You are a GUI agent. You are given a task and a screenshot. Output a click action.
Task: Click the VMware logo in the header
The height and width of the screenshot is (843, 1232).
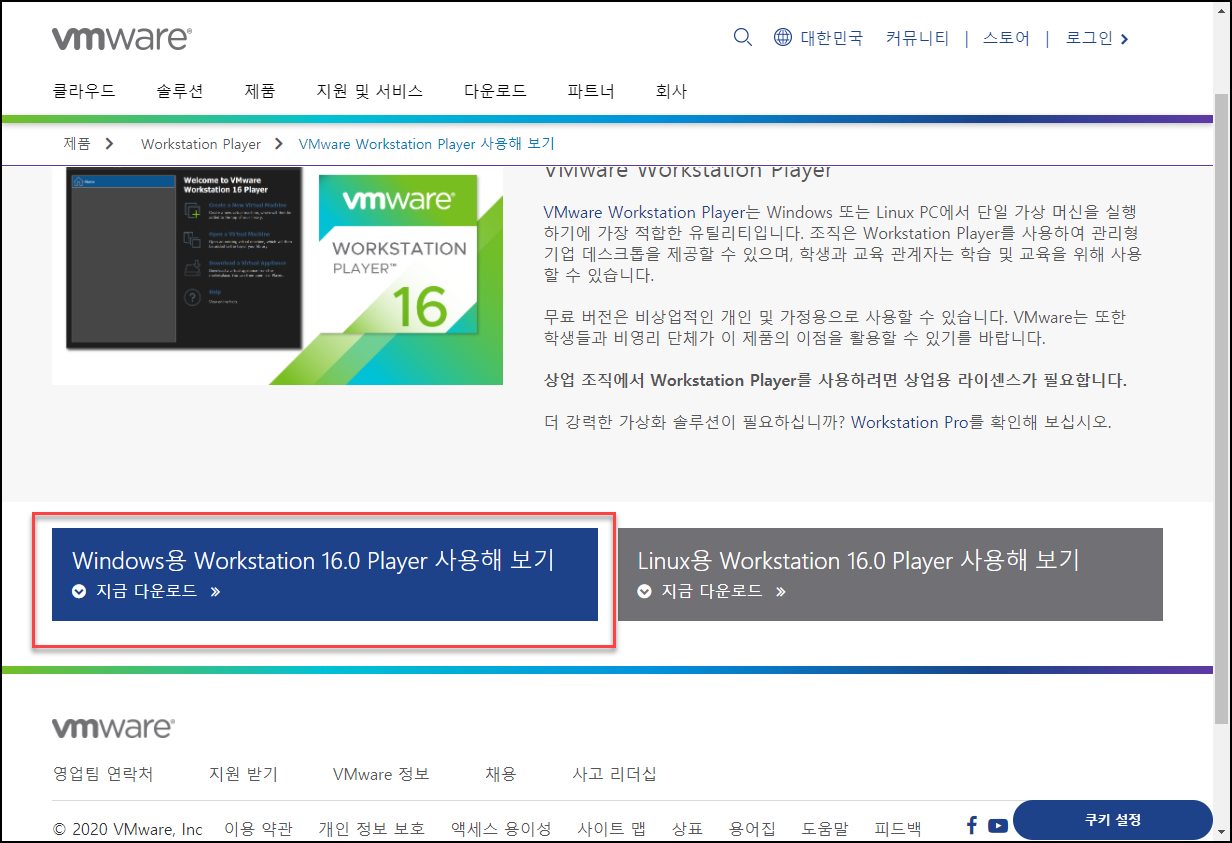click(x=122, y=38)
